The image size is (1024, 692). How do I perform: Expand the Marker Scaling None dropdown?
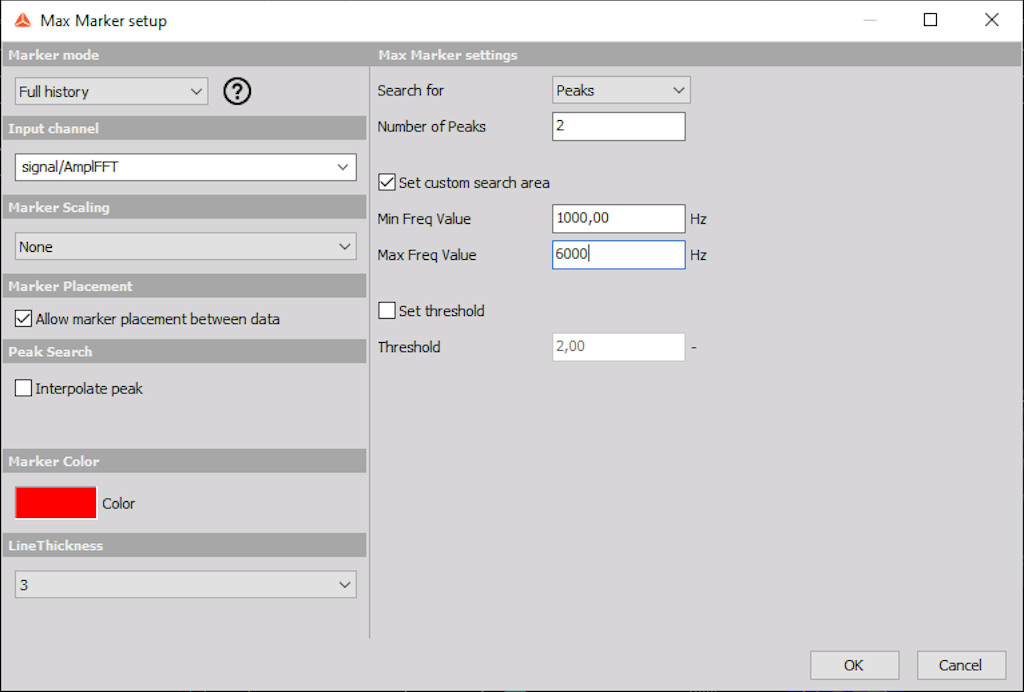coord(185,247)
